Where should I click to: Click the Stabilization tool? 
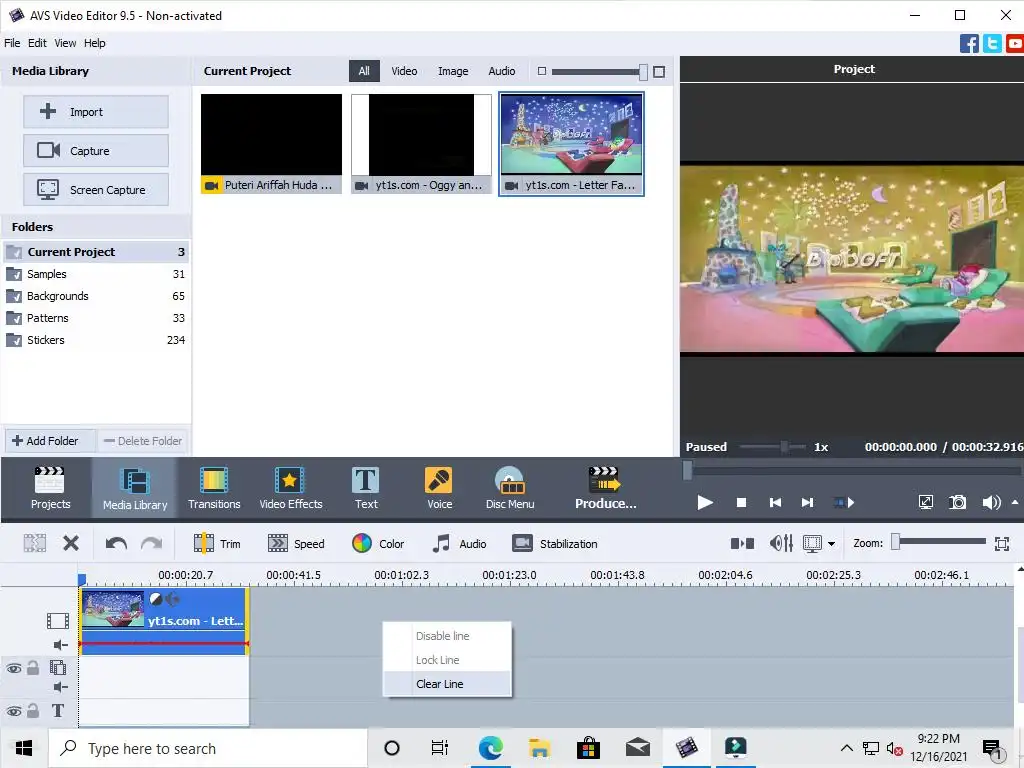pyautogui.click(x=554, y=543)
